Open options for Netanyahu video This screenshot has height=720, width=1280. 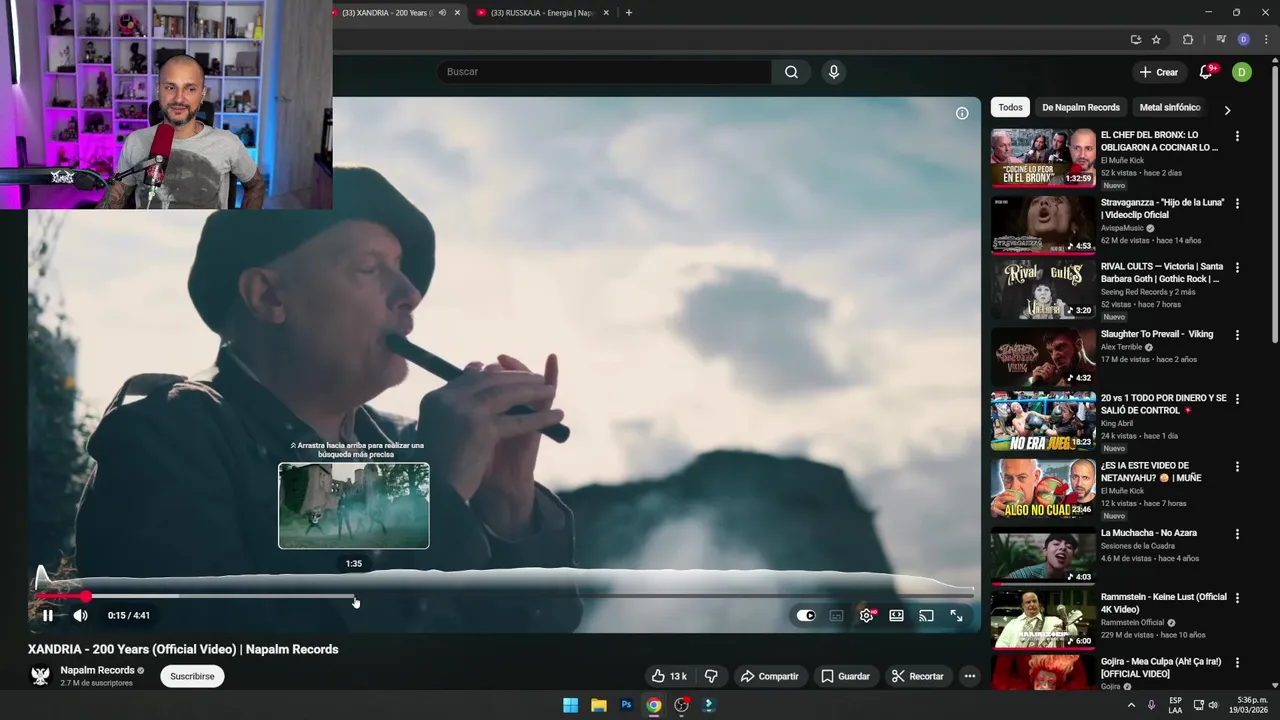1237,467
